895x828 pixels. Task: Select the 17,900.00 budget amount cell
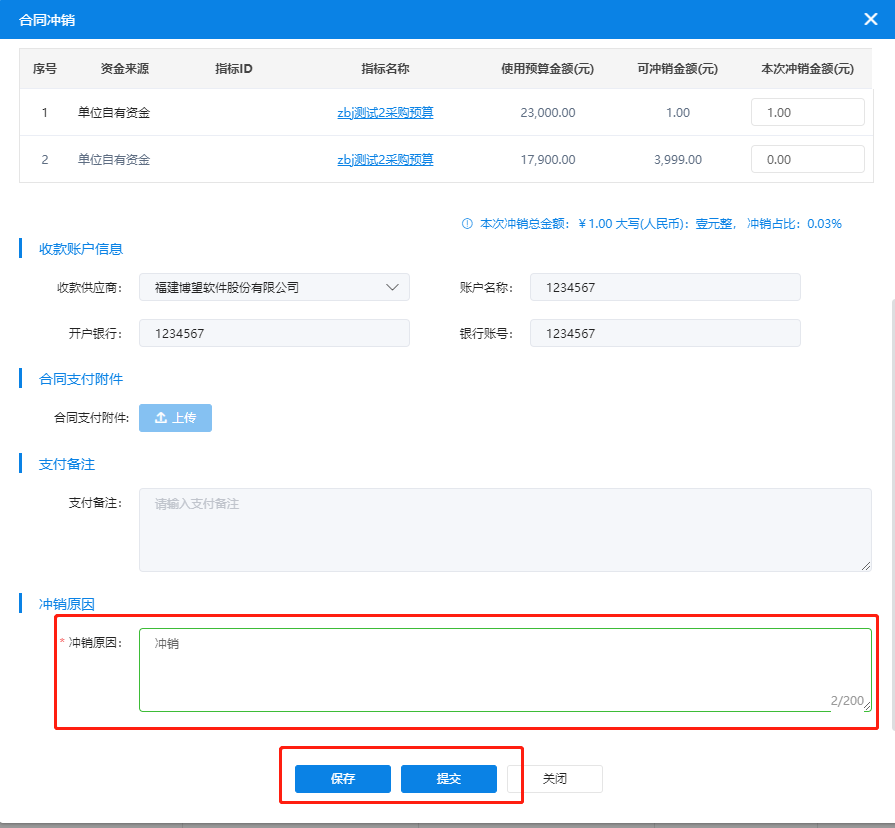tap(547, 159)
